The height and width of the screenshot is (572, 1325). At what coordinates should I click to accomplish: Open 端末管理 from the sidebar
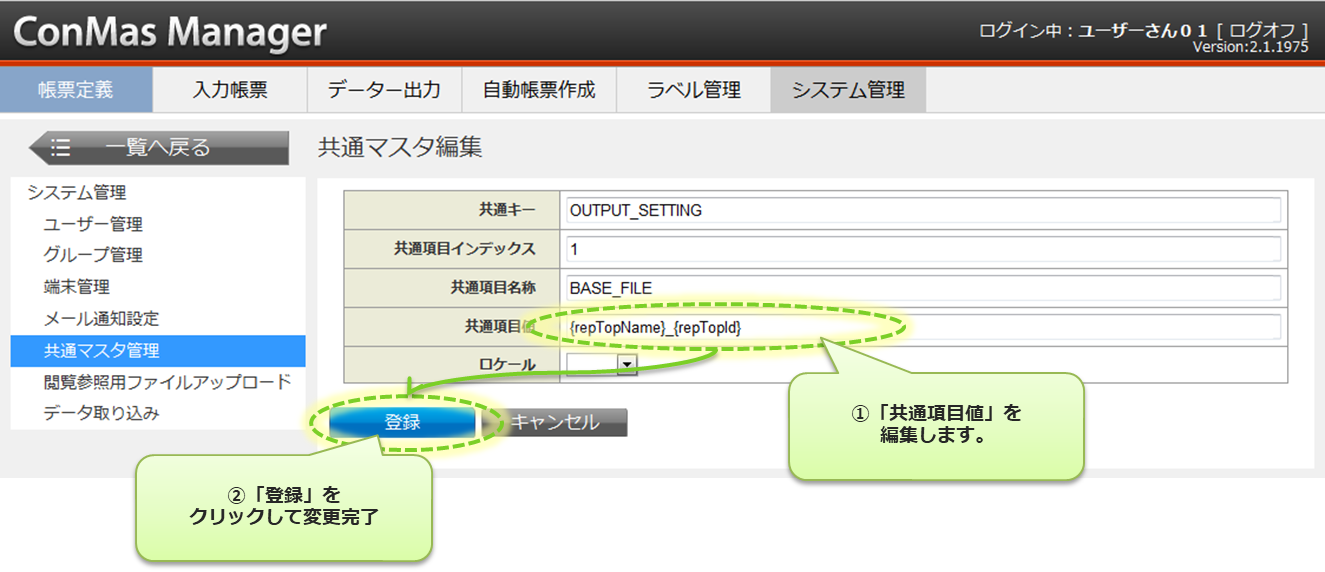pos(77,287)
